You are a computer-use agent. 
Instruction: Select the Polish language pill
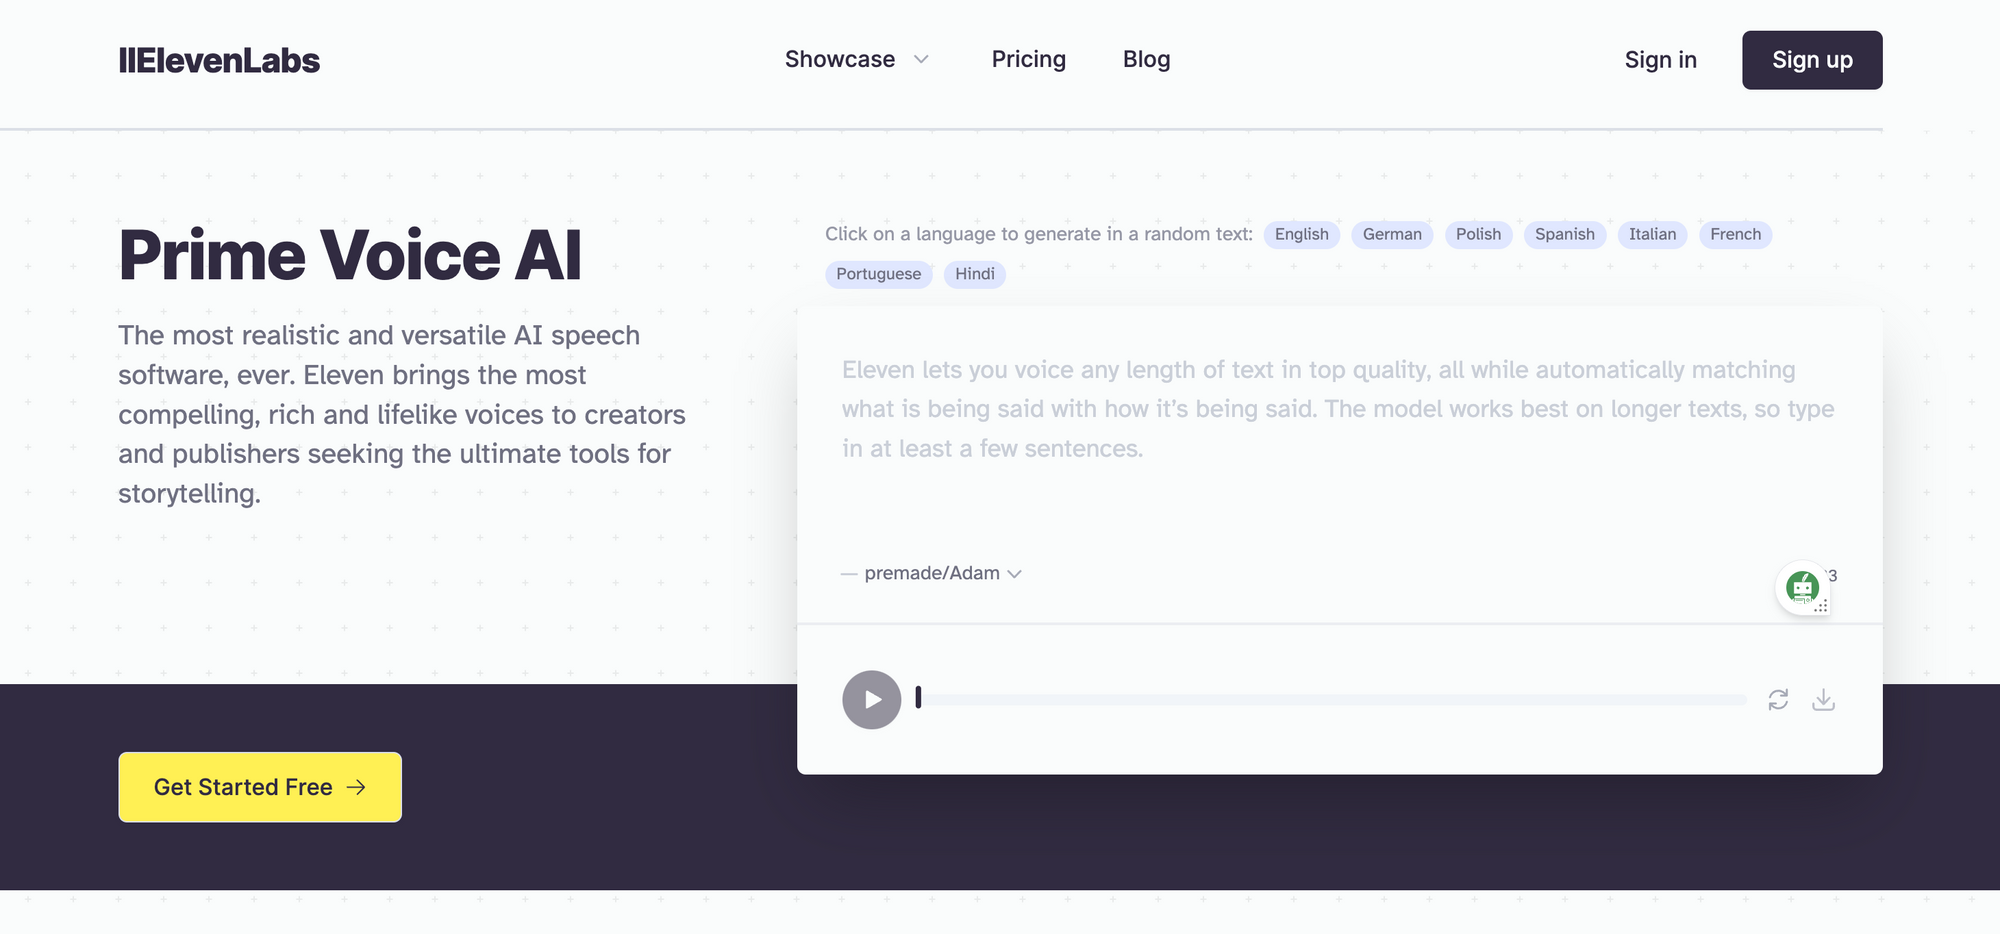1478,234
